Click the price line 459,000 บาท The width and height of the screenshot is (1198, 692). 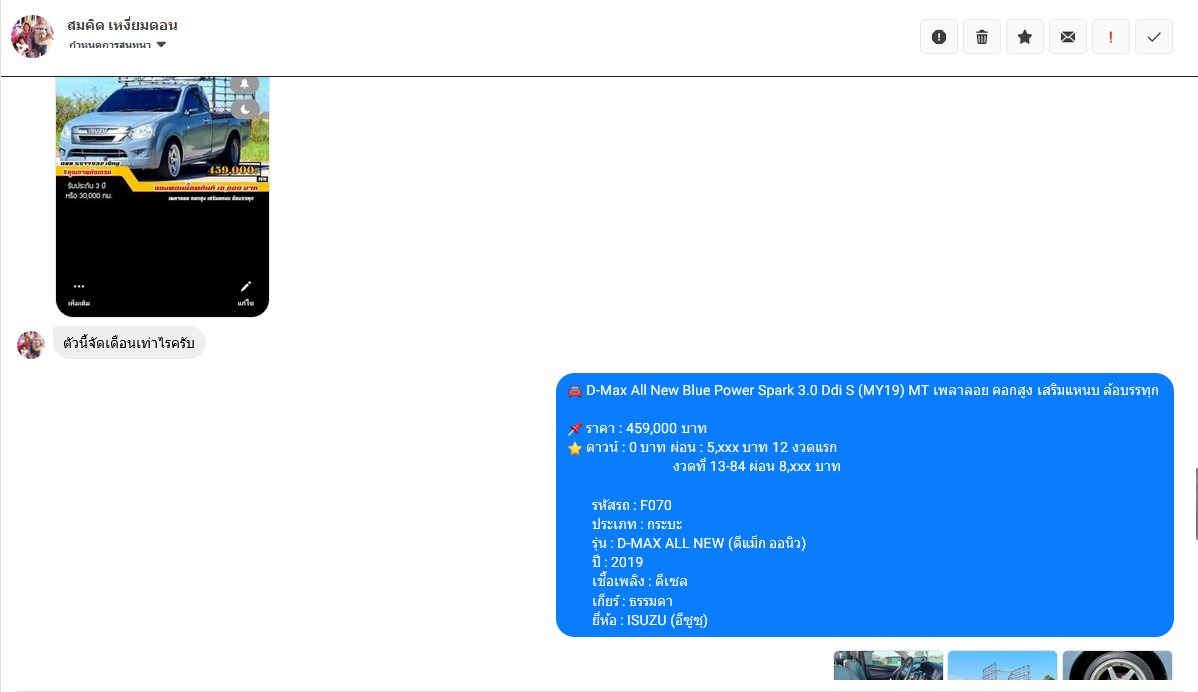636,428
